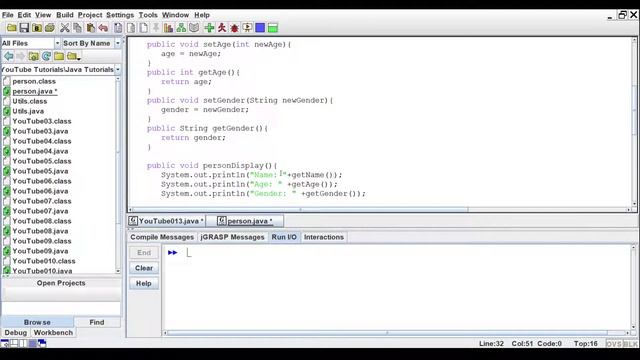Toggle the BLK block mode indicator
This screenshot has width=640, height=360.
click(x=631, y=344)
